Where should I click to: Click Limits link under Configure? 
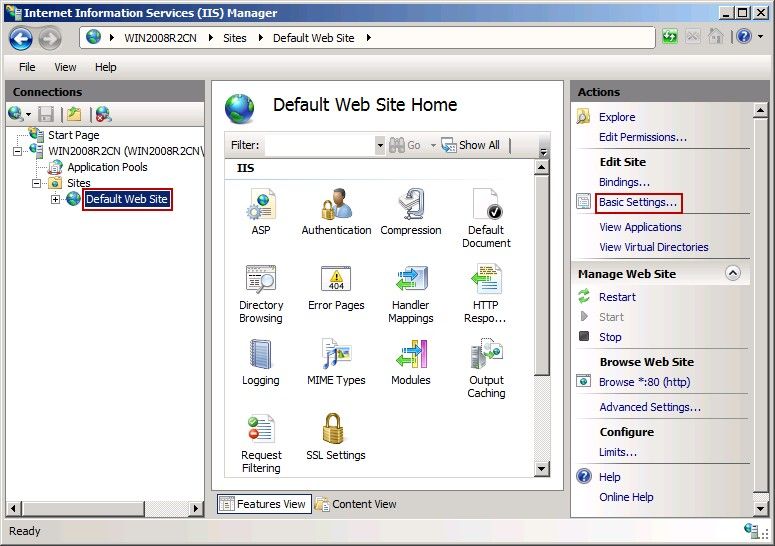(x=618, y=452)
